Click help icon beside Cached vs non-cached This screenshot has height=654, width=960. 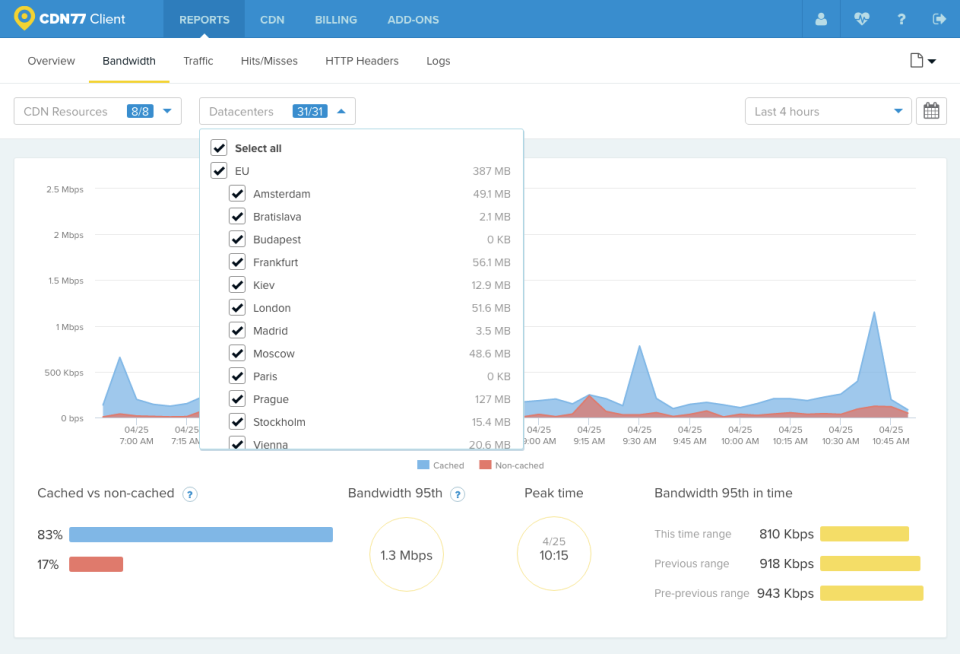[x=189, y=494]
